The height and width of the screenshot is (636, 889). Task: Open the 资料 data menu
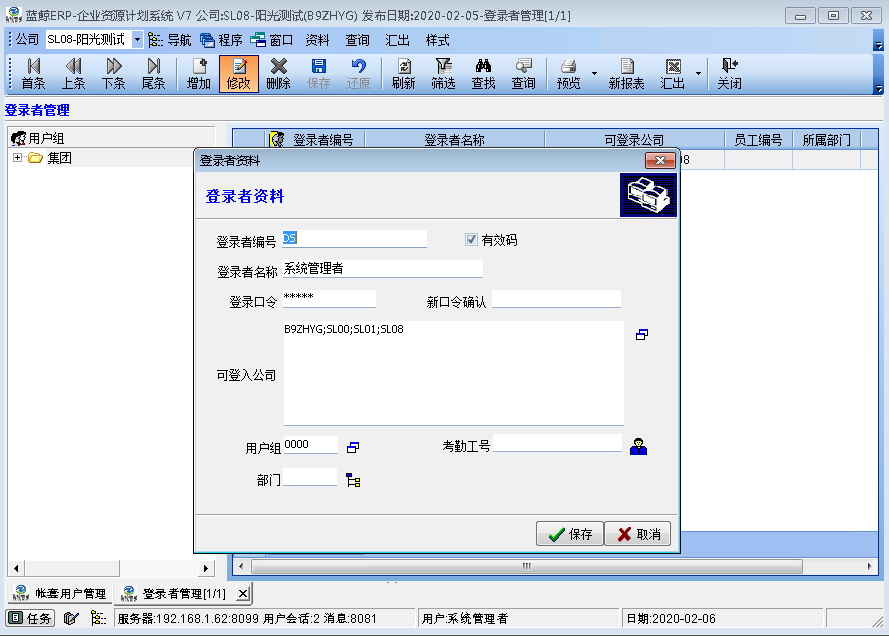(x=317, y=40)
